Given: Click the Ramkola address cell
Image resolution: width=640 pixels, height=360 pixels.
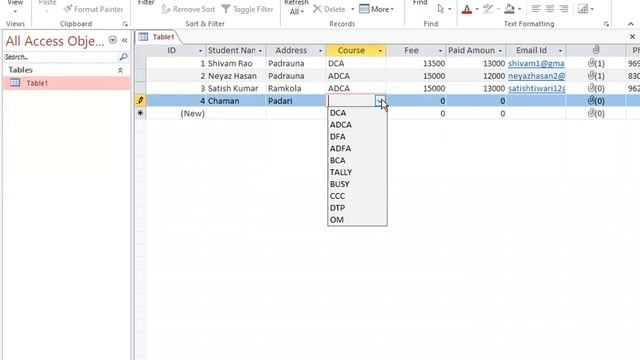Looking at the screenshot, I should (x=296, y=88).
